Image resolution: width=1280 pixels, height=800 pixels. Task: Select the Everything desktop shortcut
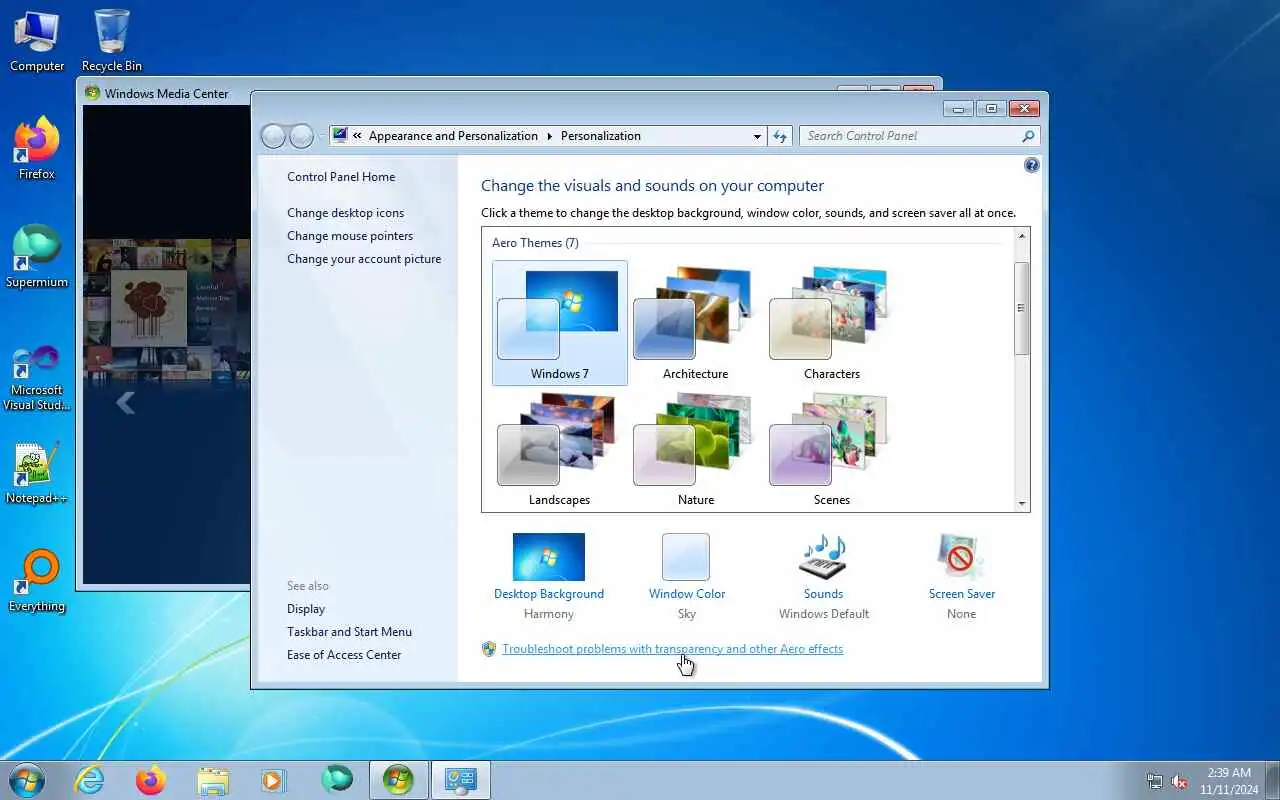click(x=37, y=581)
